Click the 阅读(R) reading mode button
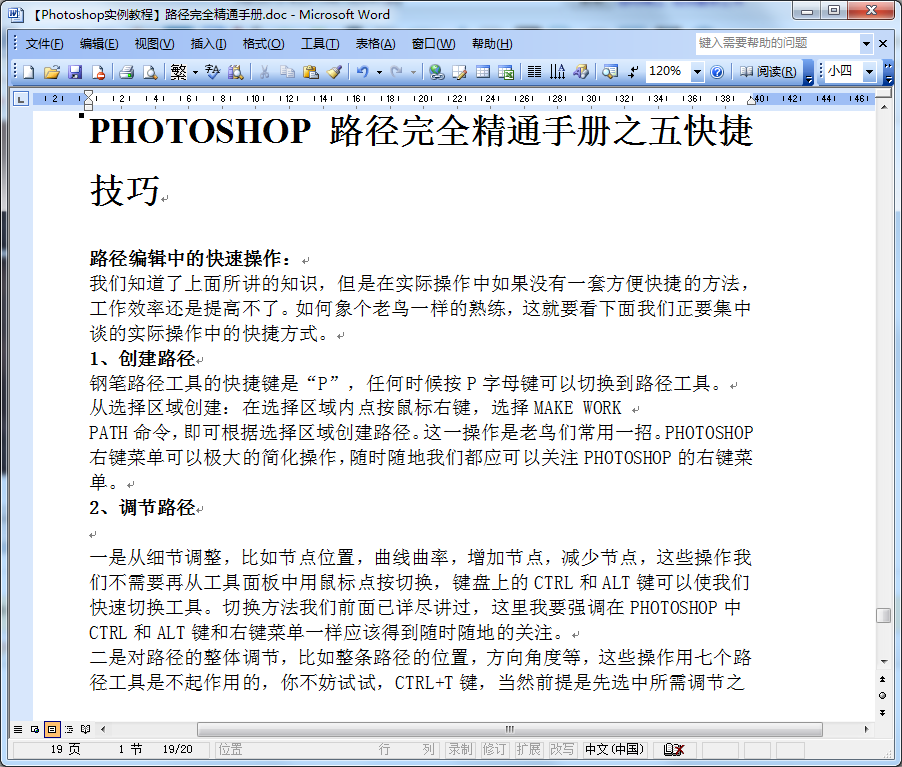902x767 pixels. pyautogui.click(x=768, y=72)
